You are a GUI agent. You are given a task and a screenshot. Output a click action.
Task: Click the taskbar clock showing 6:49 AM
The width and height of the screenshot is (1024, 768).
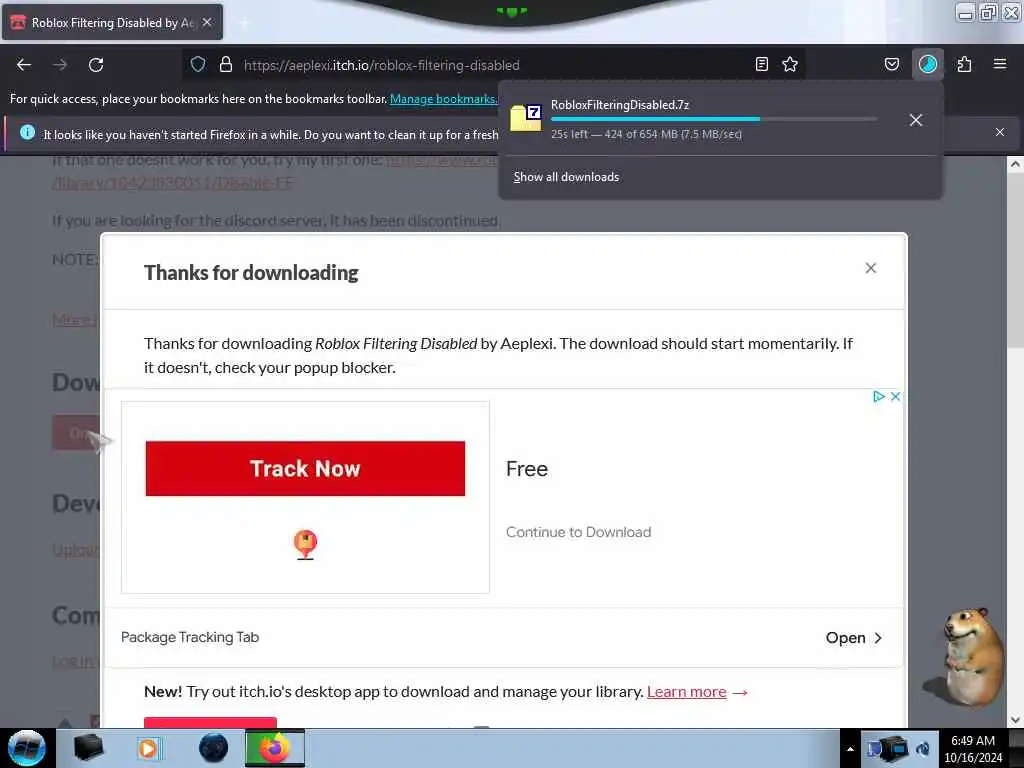pyautogui.click(x=973, y=748)
